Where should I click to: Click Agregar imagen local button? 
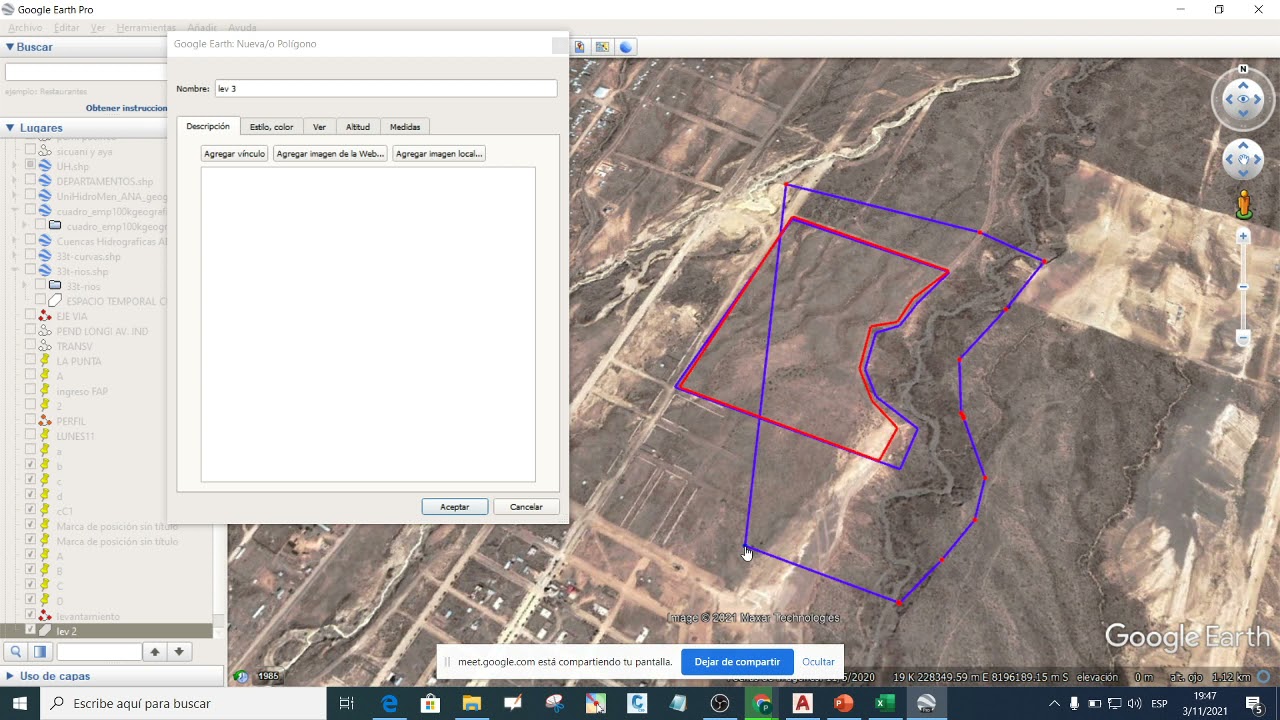pos(439,154)
